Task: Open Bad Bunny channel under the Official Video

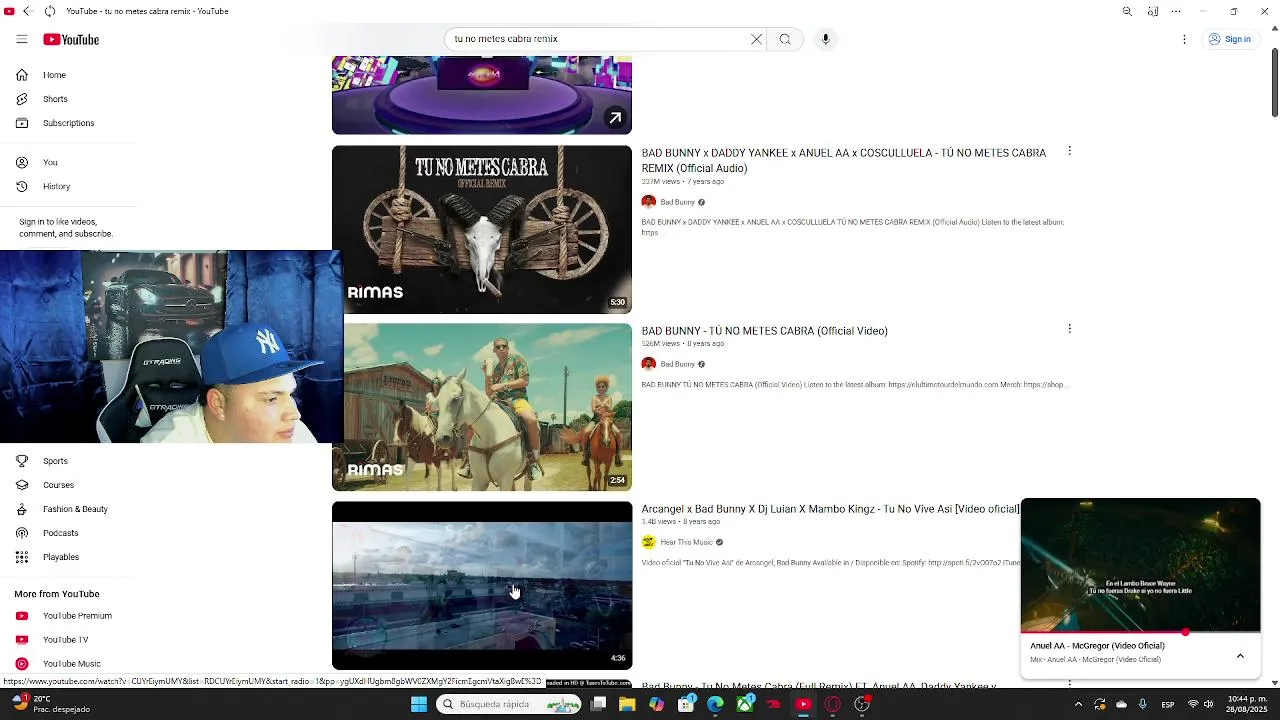Action: [677, 364]
